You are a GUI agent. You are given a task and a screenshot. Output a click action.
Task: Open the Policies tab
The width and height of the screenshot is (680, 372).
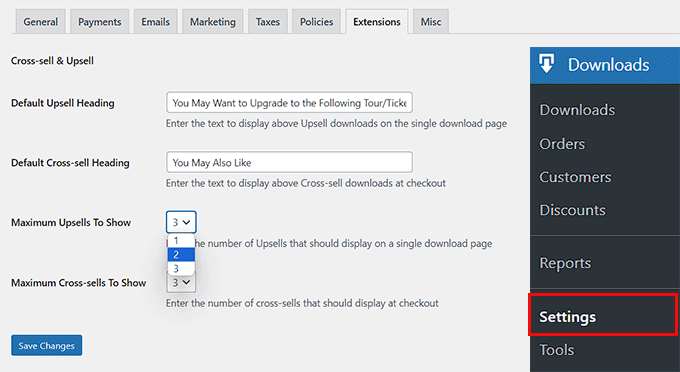tap(317, 22)
